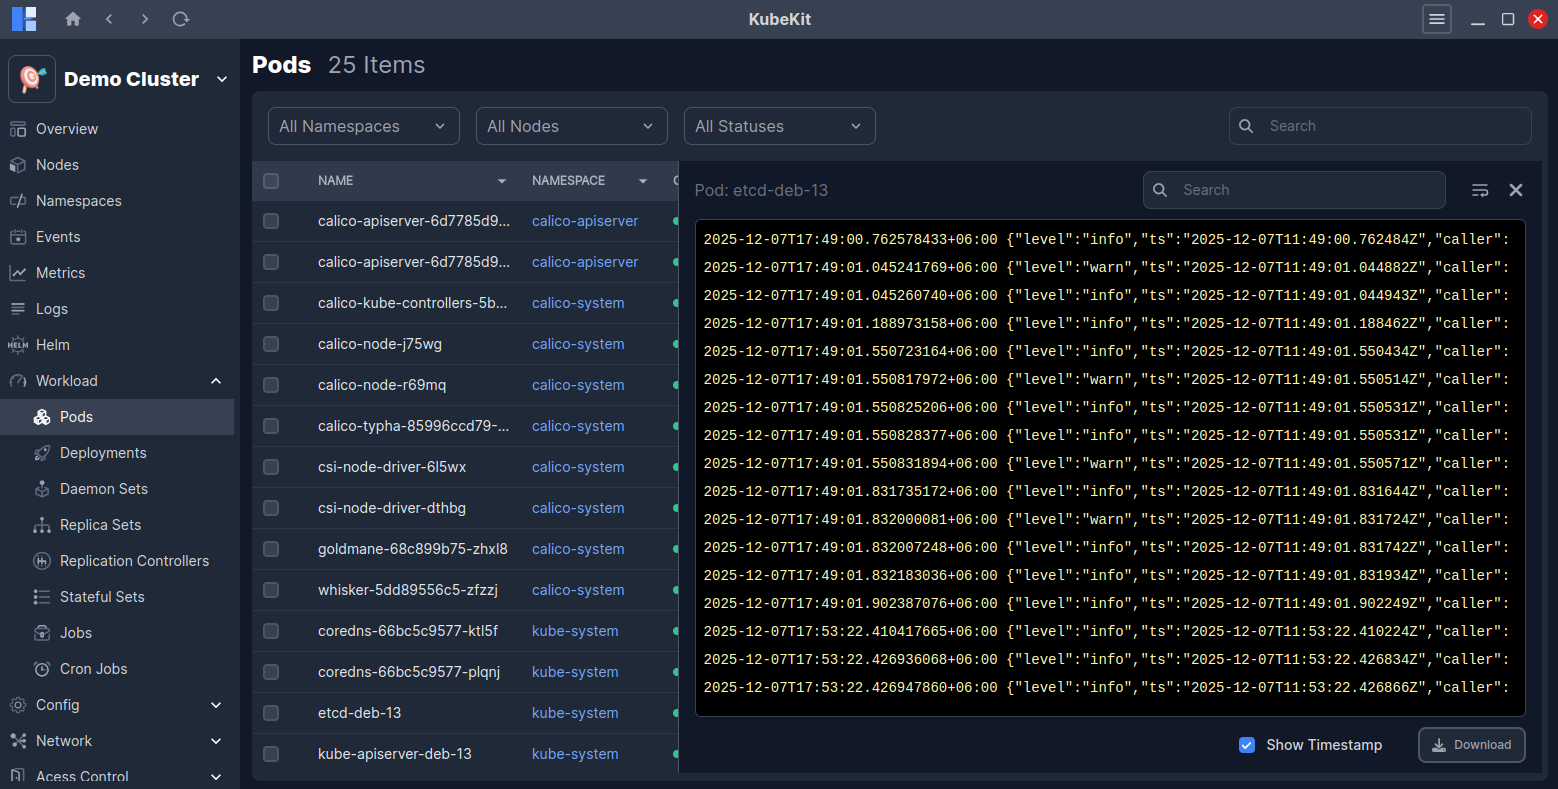
Task: Switch to the Overview section
Action: click(70, 128)
